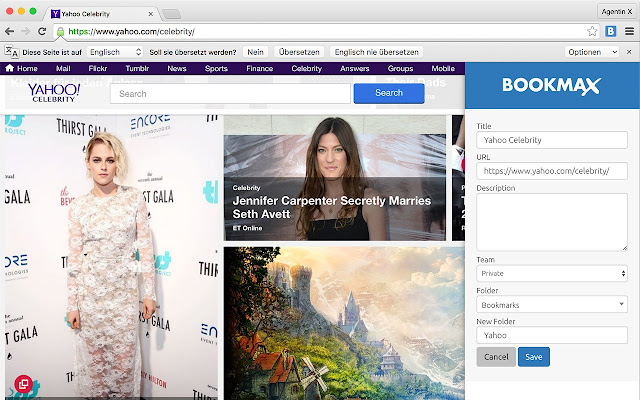Click the New Folder field with Yahoo
Screen dimensions: 640x400
552,335
